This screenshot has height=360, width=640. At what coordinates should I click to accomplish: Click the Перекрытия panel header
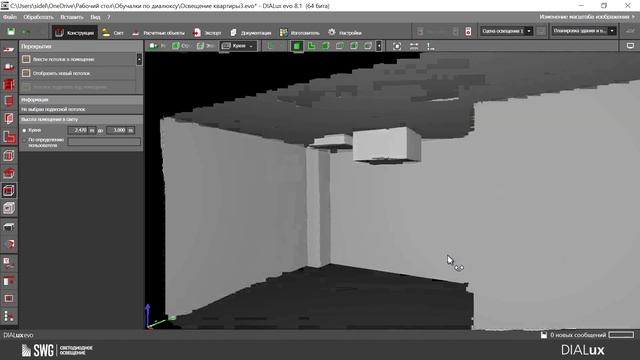(81, 47)
